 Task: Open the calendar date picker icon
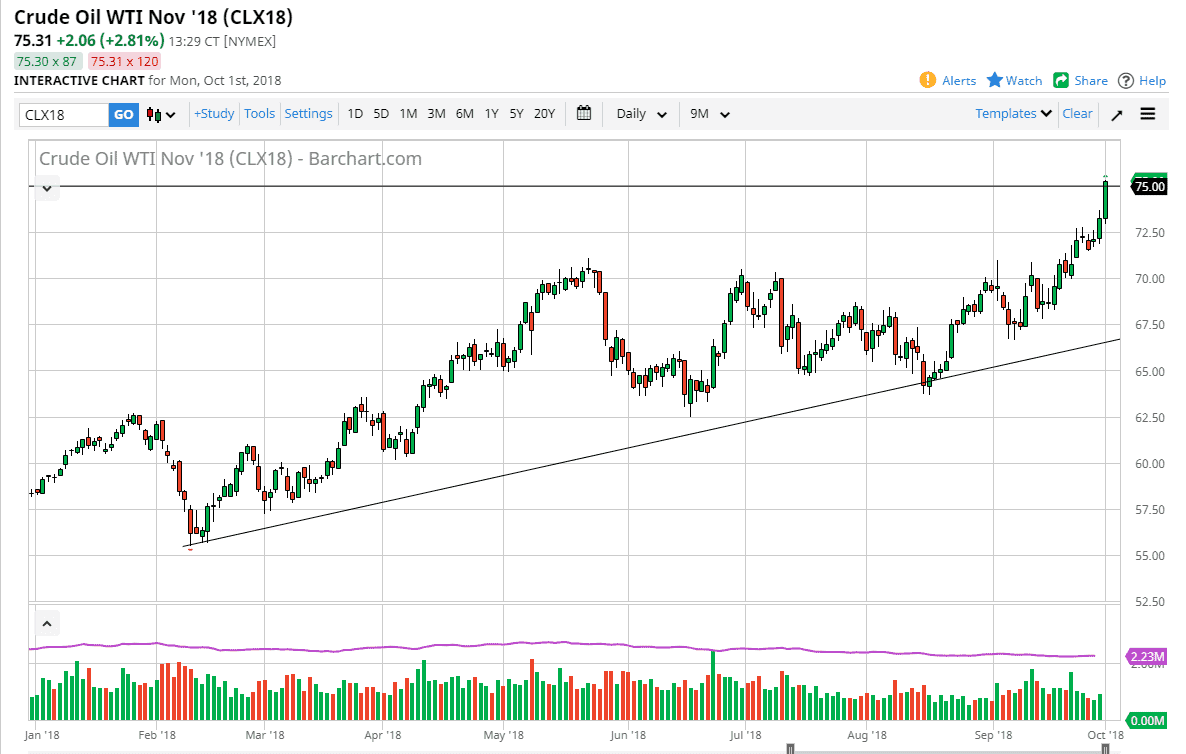click(584, 114)
